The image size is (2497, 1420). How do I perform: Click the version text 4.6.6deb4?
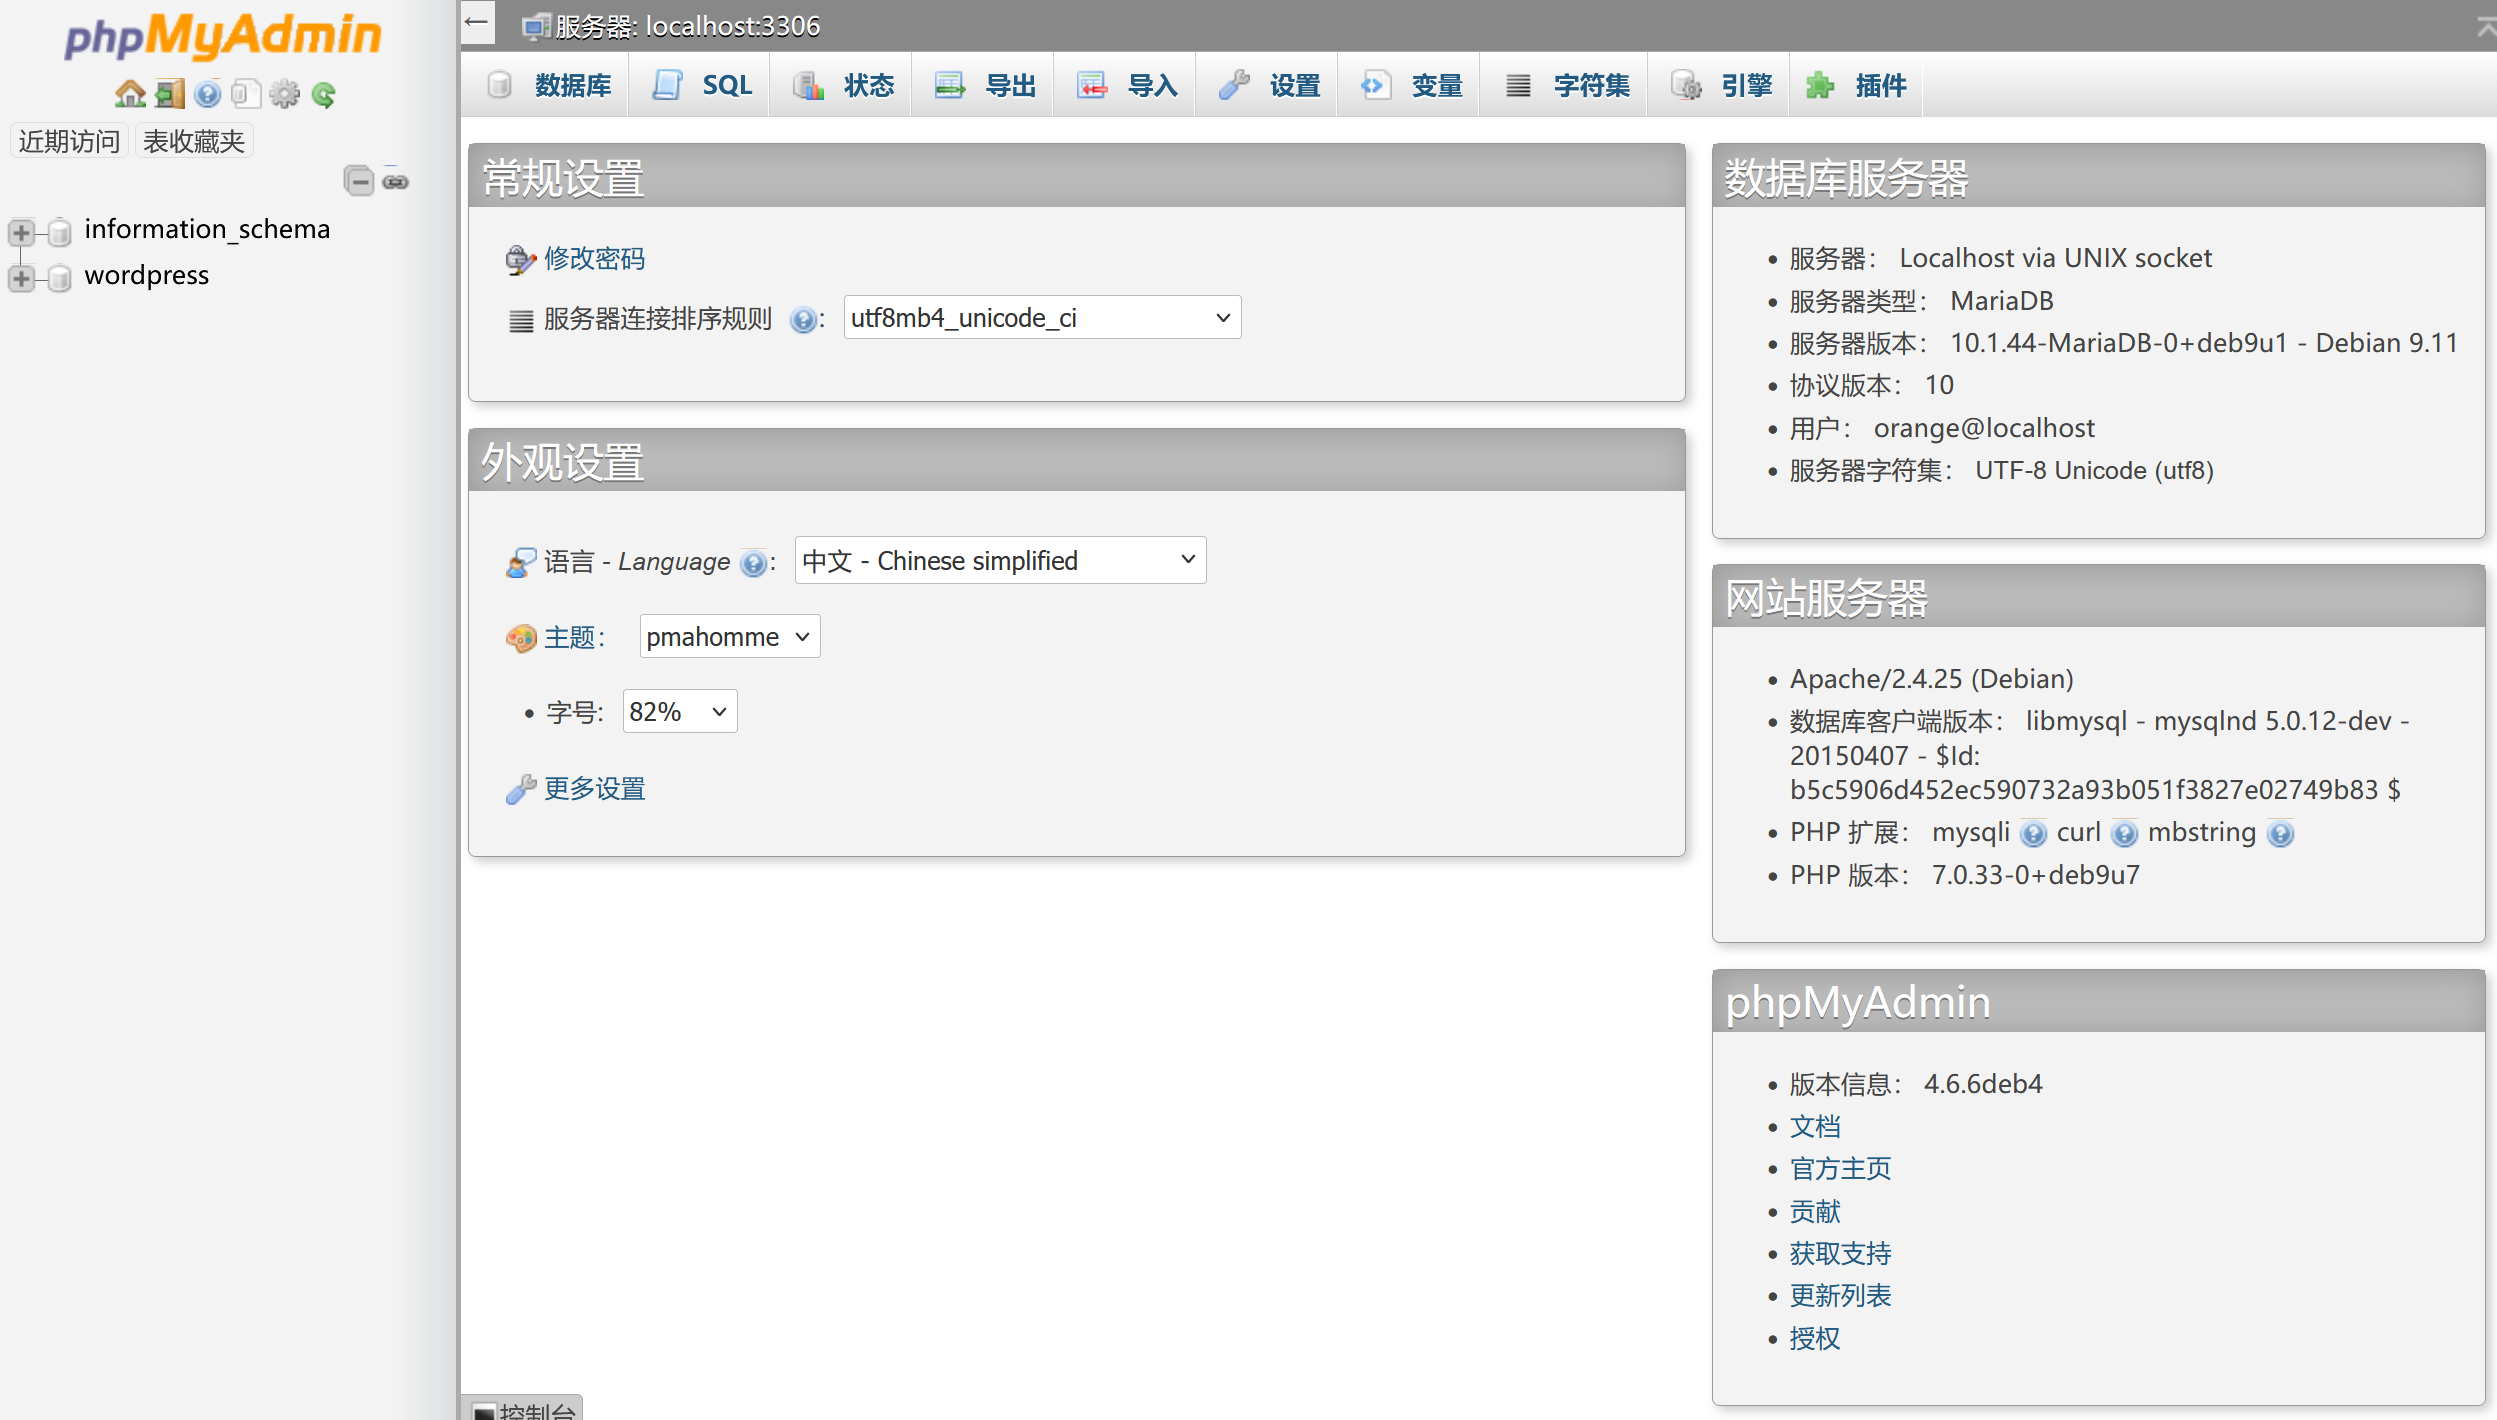click(x=1983, y=1084)
